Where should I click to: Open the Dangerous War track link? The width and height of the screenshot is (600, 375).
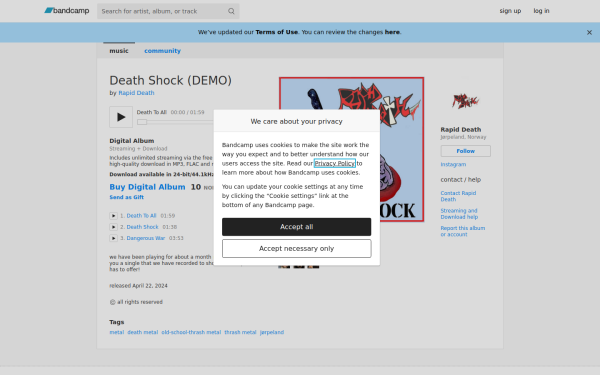(x=146, y=238)
